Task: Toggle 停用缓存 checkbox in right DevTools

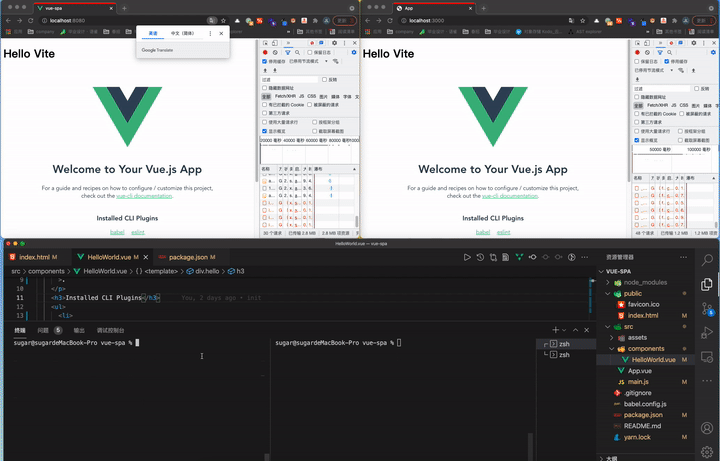Action: (667, 62)
